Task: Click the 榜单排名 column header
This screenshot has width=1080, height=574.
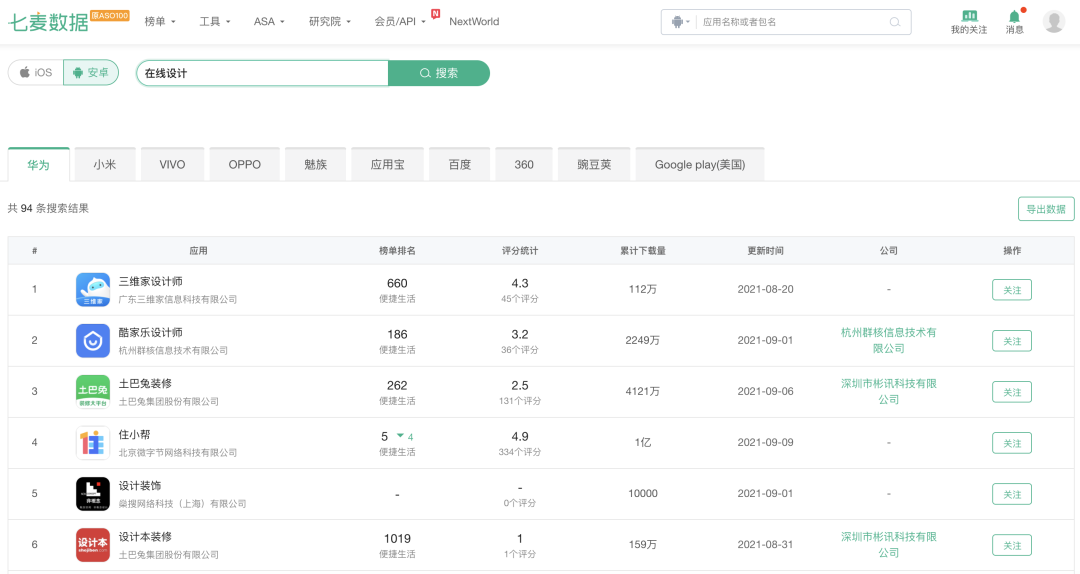Action: point(397,251)
